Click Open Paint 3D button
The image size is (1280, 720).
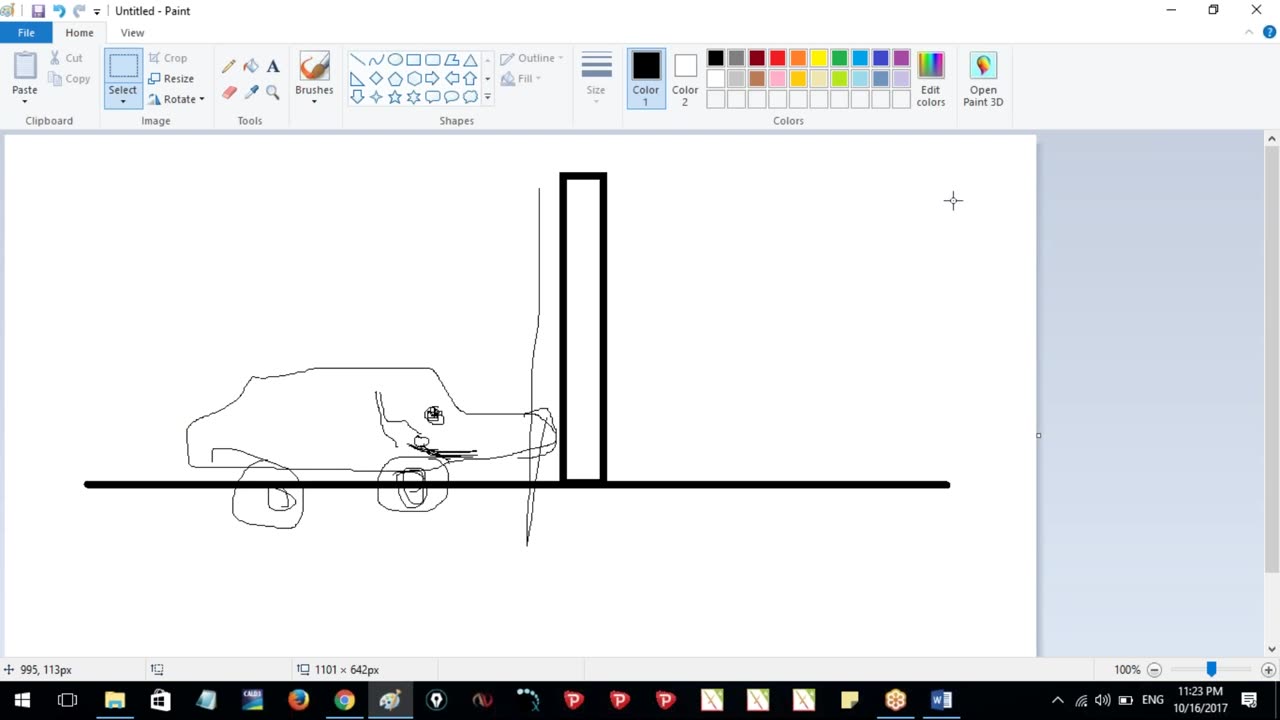click(x=983, y=79)
